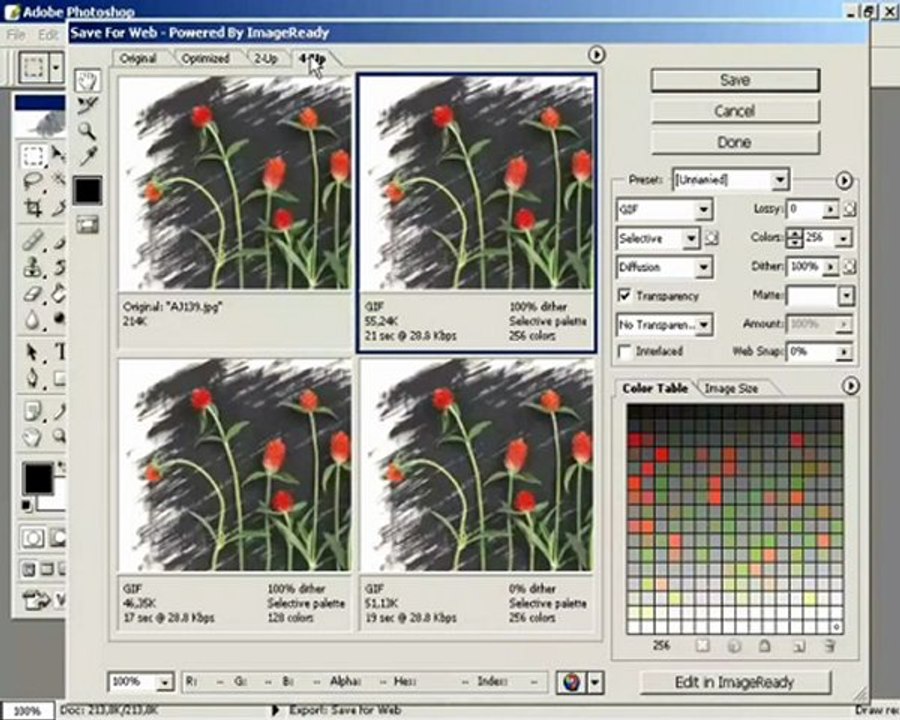Open the Image Size tab
This screenshot has width=900, height=720.
[x=731, y=388]
